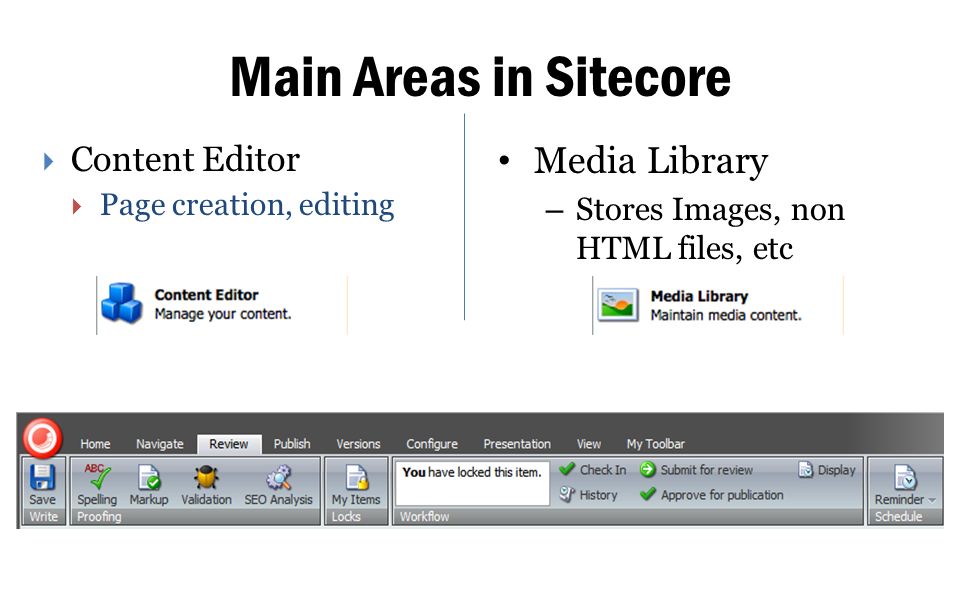Click the Content Editor blue cubes icon
The height and width of the screenshot is (600, 960).
coord(122,303)
